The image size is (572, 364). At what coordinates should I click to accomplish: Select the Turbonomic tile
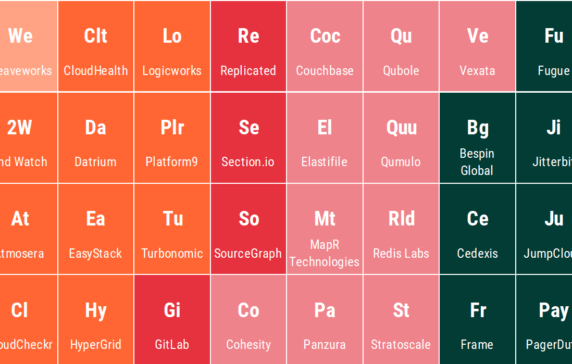tap(172, 229)
